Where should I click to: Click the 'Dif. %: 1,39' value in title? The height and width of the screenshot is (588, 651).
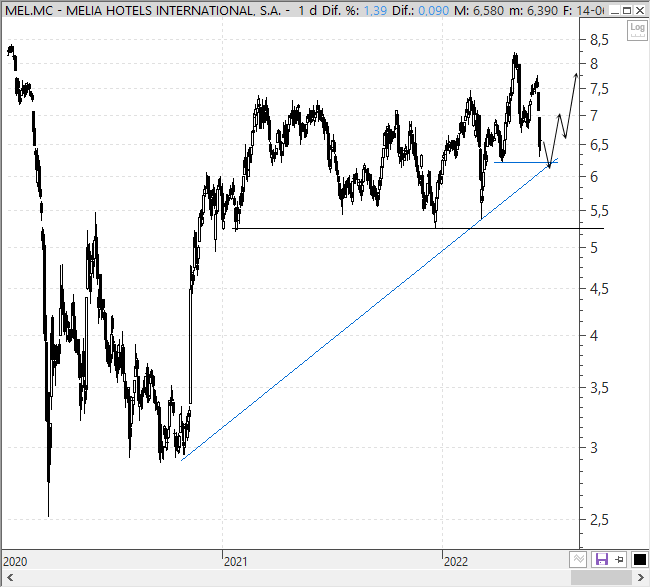(354, 10)
